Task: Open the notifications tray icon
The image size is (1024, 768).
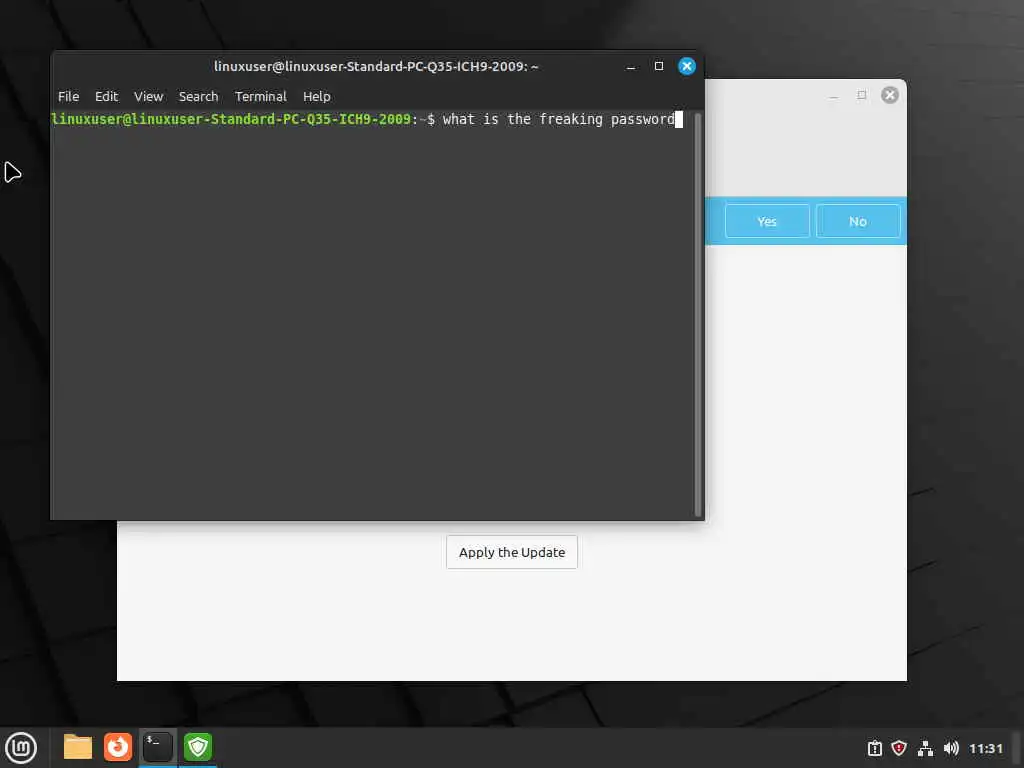Action: [x=874, y=748]
